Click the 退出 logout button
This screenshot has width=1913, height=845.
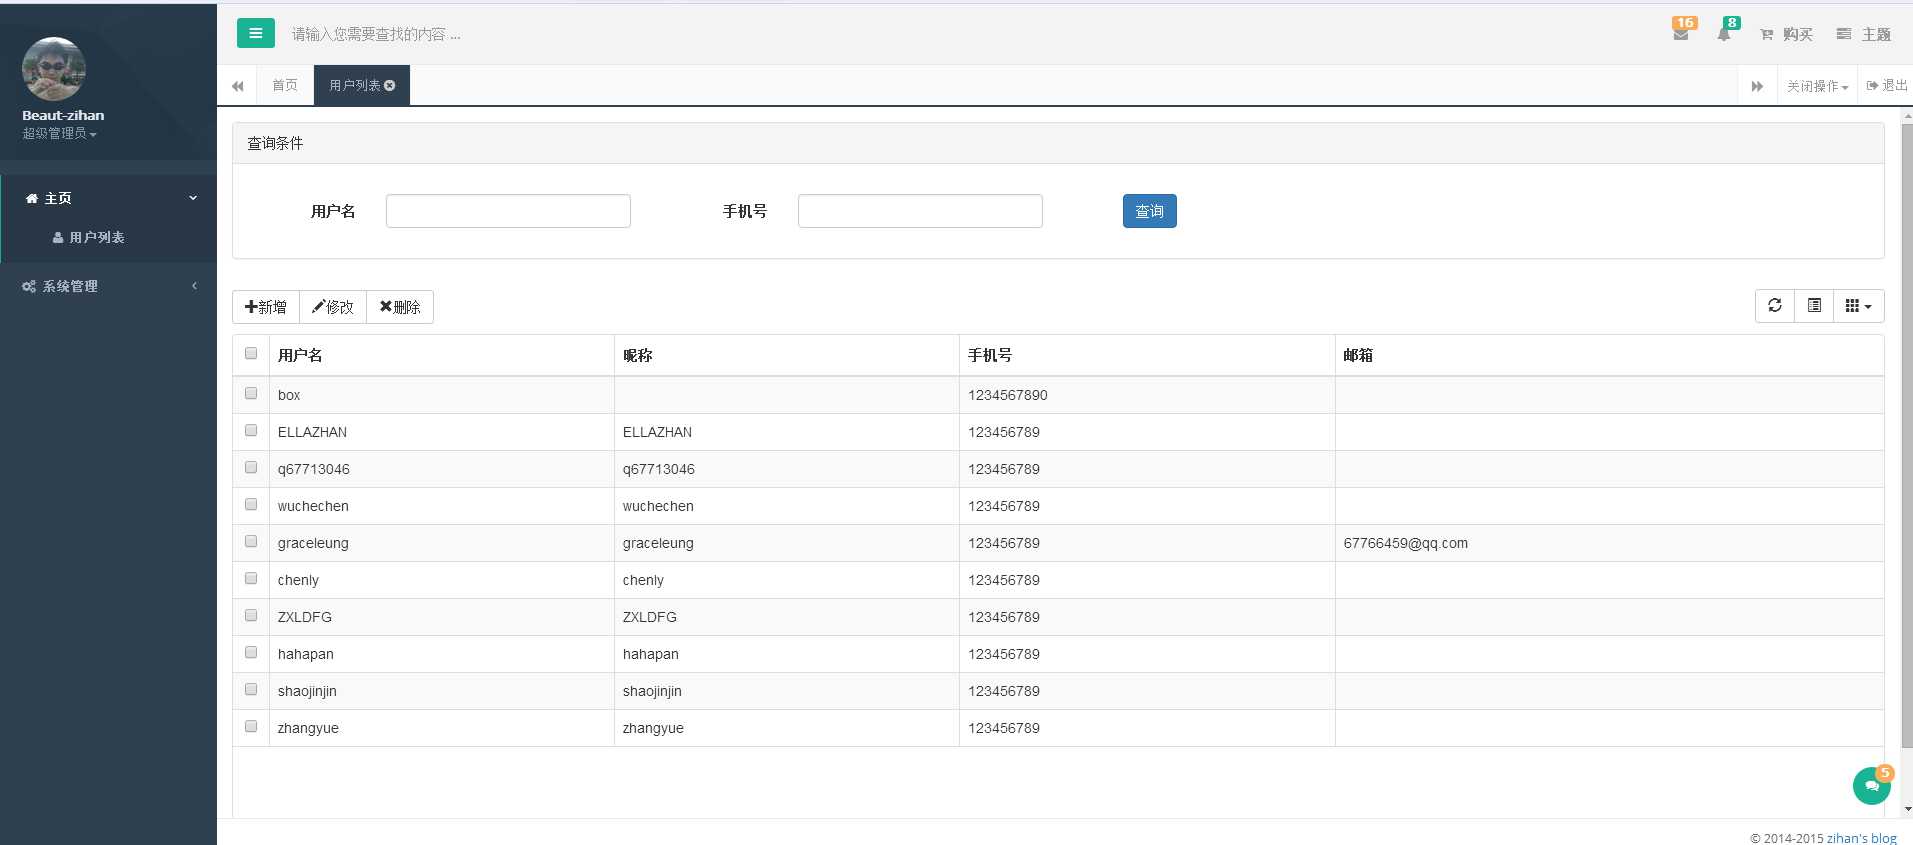[x=1887, y=86]
